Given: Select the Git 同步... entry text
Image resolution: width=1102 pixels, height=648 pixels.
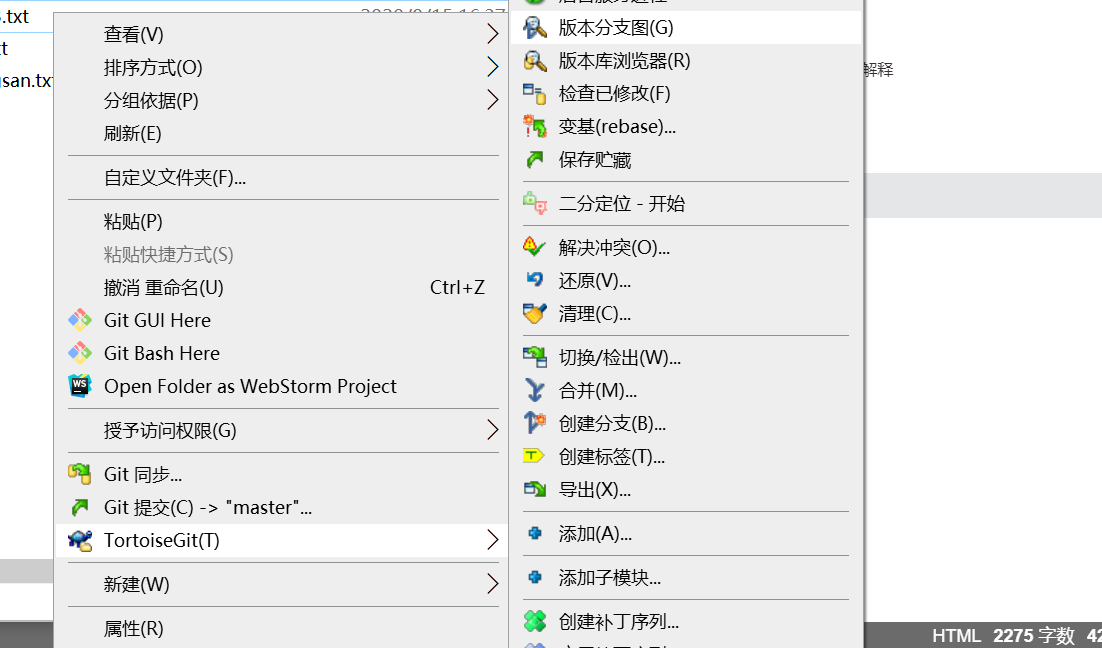Looking at the screenshot, I should click(143, 474).
